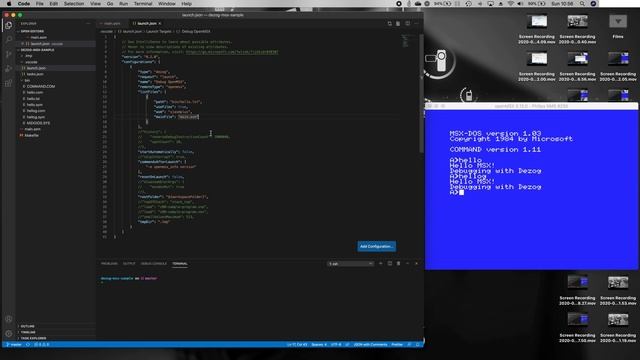Click the new terminal plus icon

[x=381, y=264]
